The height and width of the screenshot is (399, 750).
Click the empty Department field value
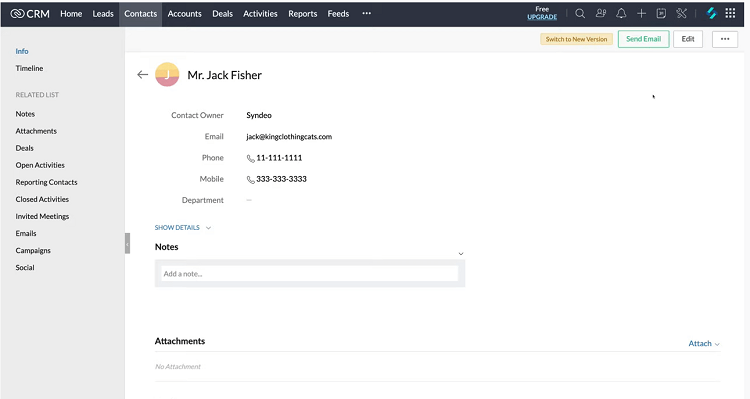(249, 200)
